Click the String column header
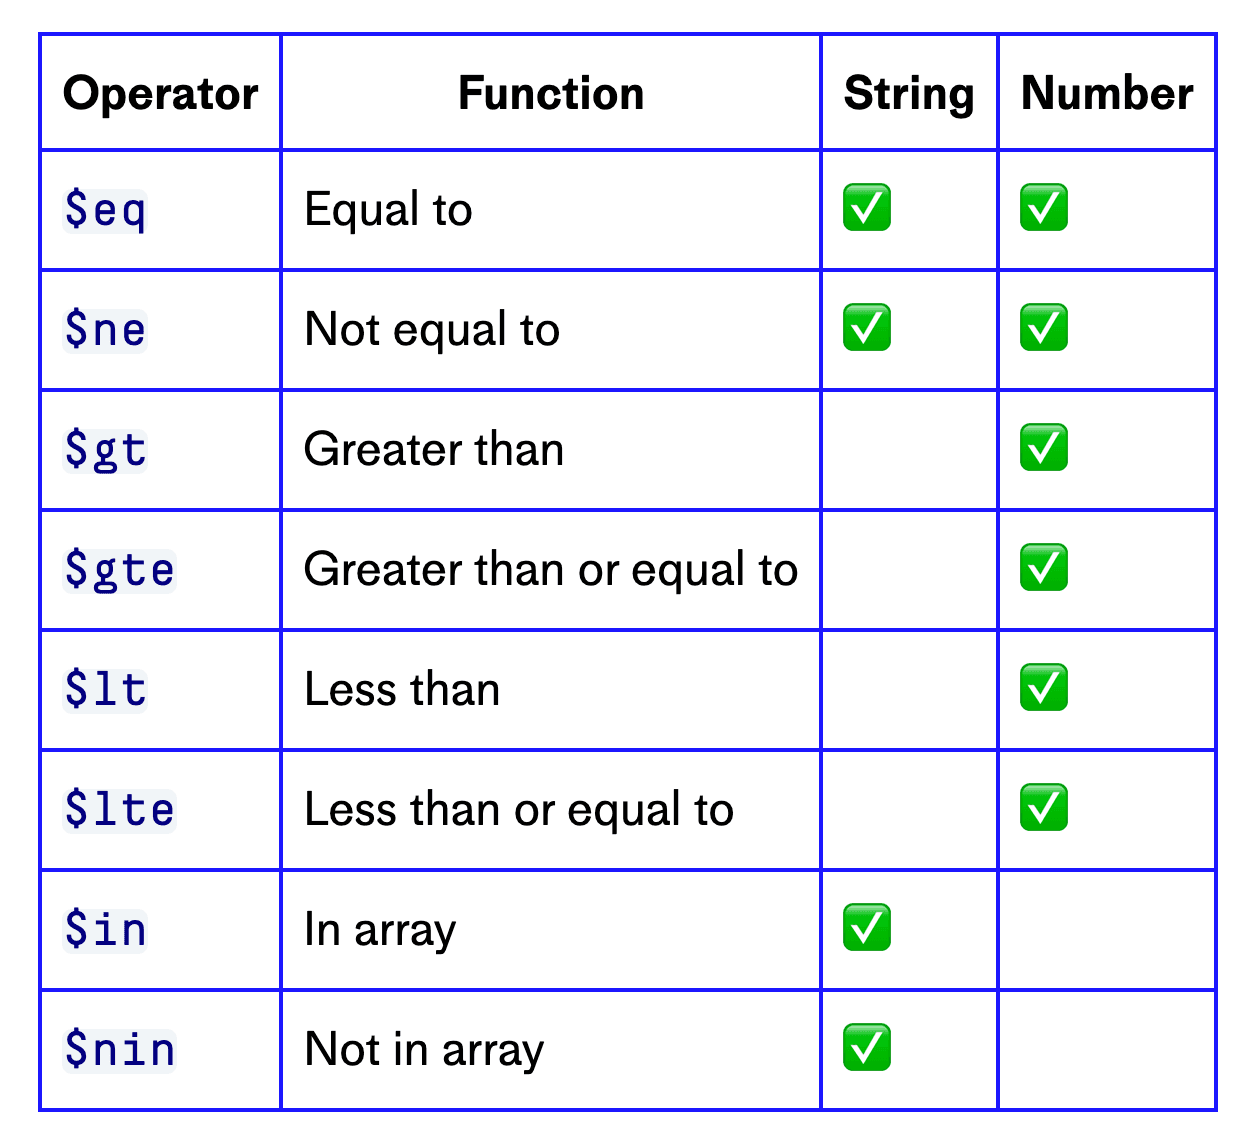Screen dimensions: 1244x1144 pos(909,94)
